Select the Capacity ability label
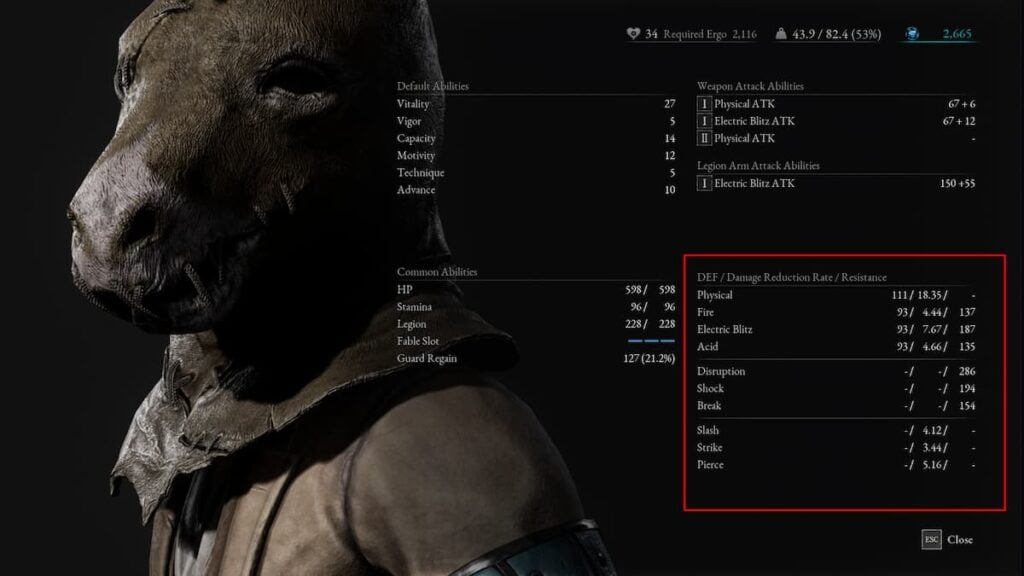The height and width of the screenshot is (576, 1024). click(416, 138)
